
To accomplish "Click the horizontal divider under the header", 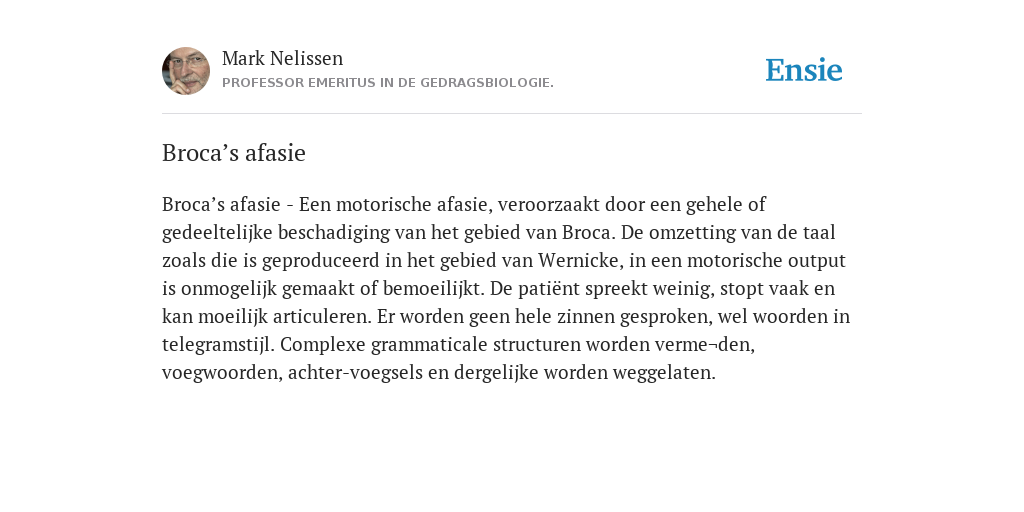I will point(512,114).
